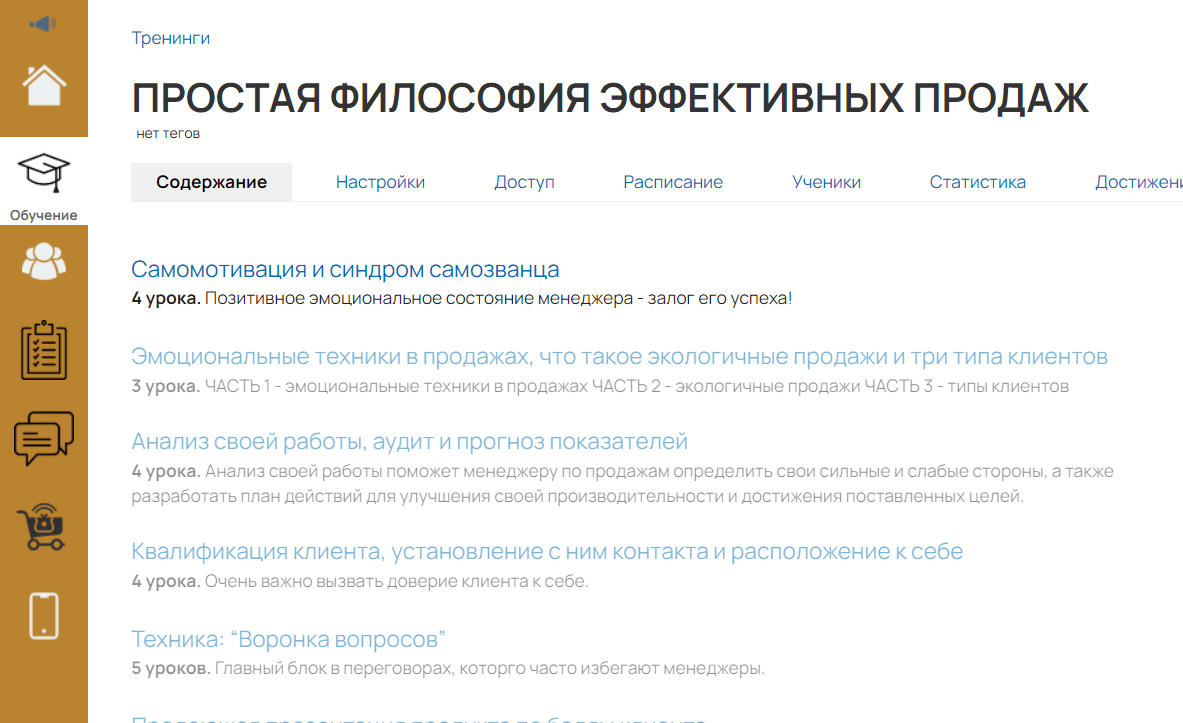Open module Анализ своей работы, аудит
Screen dimensions: 1183x723
tap(410, 441)
